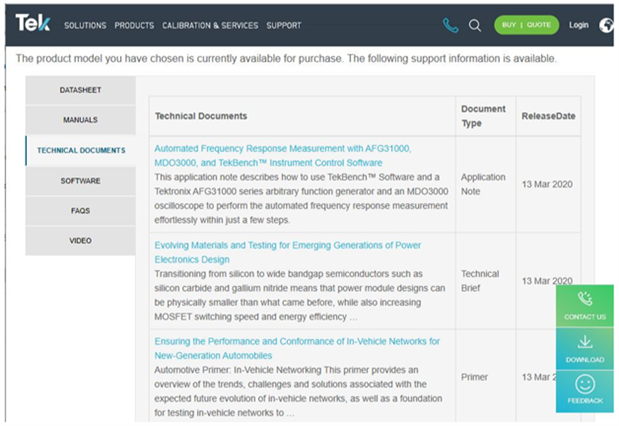Click the globe language icon
Viewport: 619px width, 426px height.
coord(607,25)
